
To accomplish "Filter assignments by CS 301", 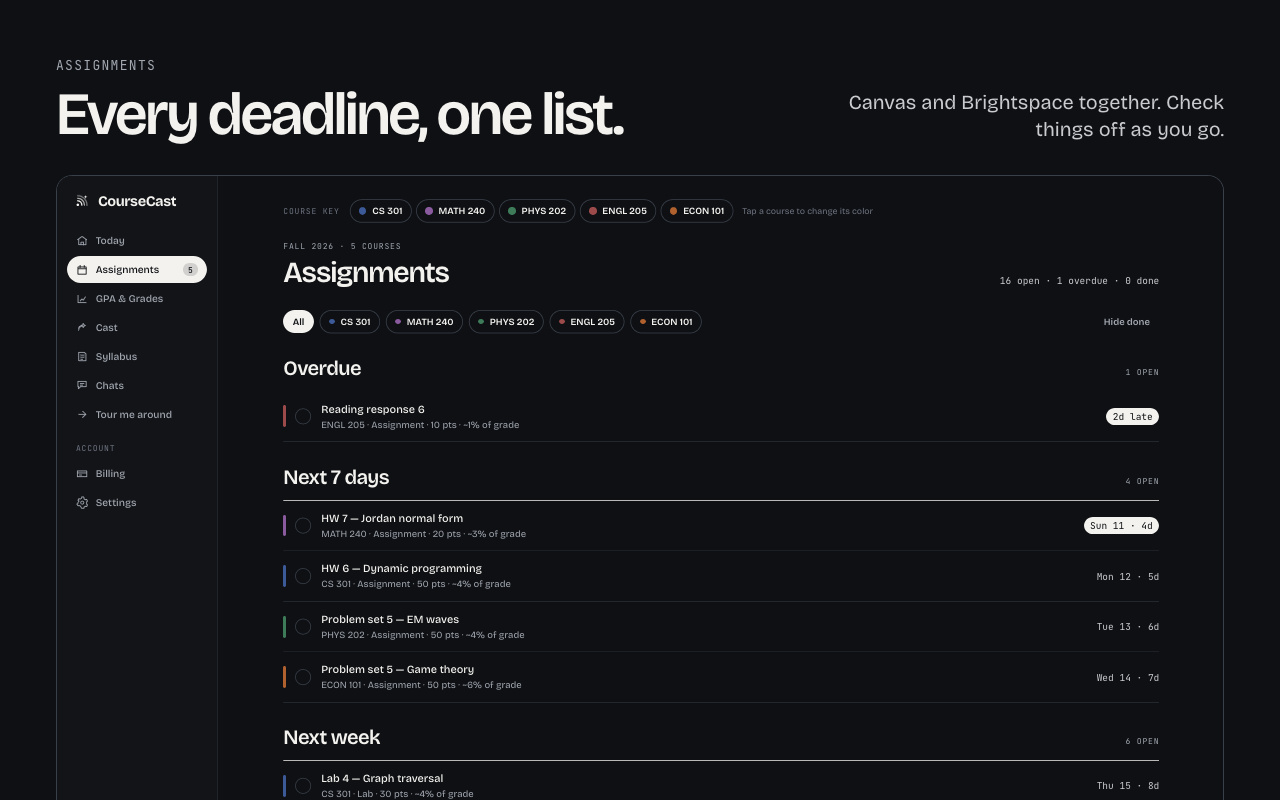I will click(x=350, y=322).
